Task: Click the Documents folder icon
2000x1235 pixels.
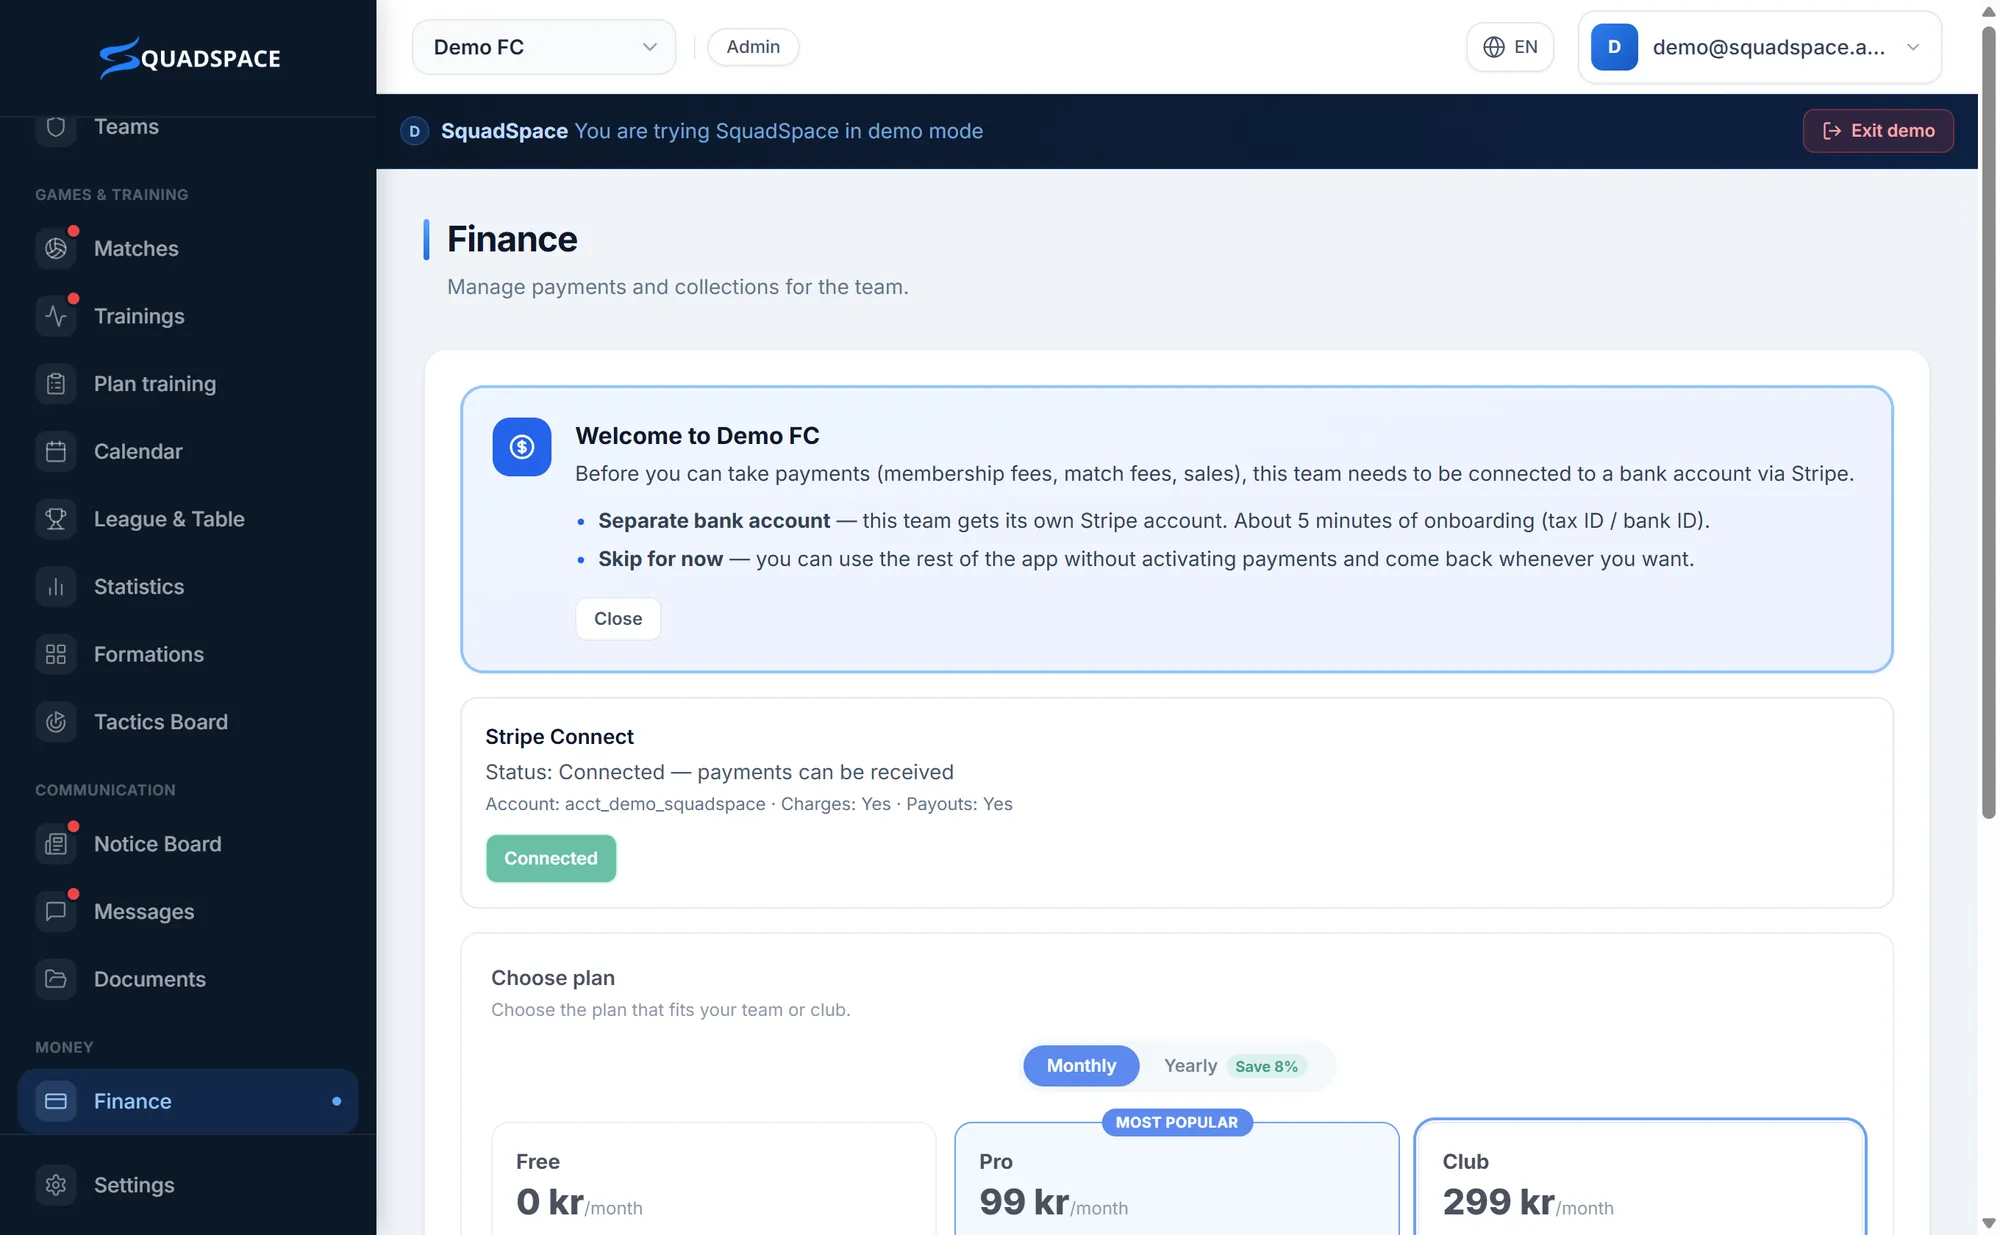Action: [x=56, y=979]
